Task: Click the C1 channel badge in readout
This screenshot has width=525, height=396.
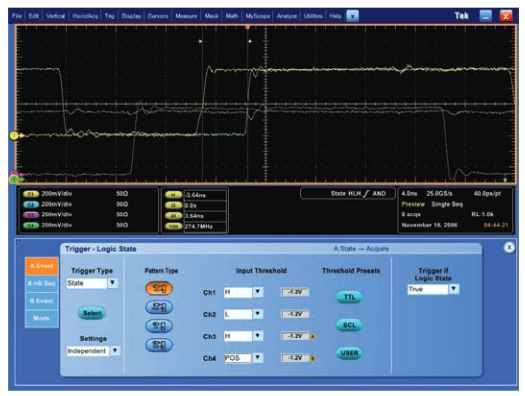Action: click(31, 194)
